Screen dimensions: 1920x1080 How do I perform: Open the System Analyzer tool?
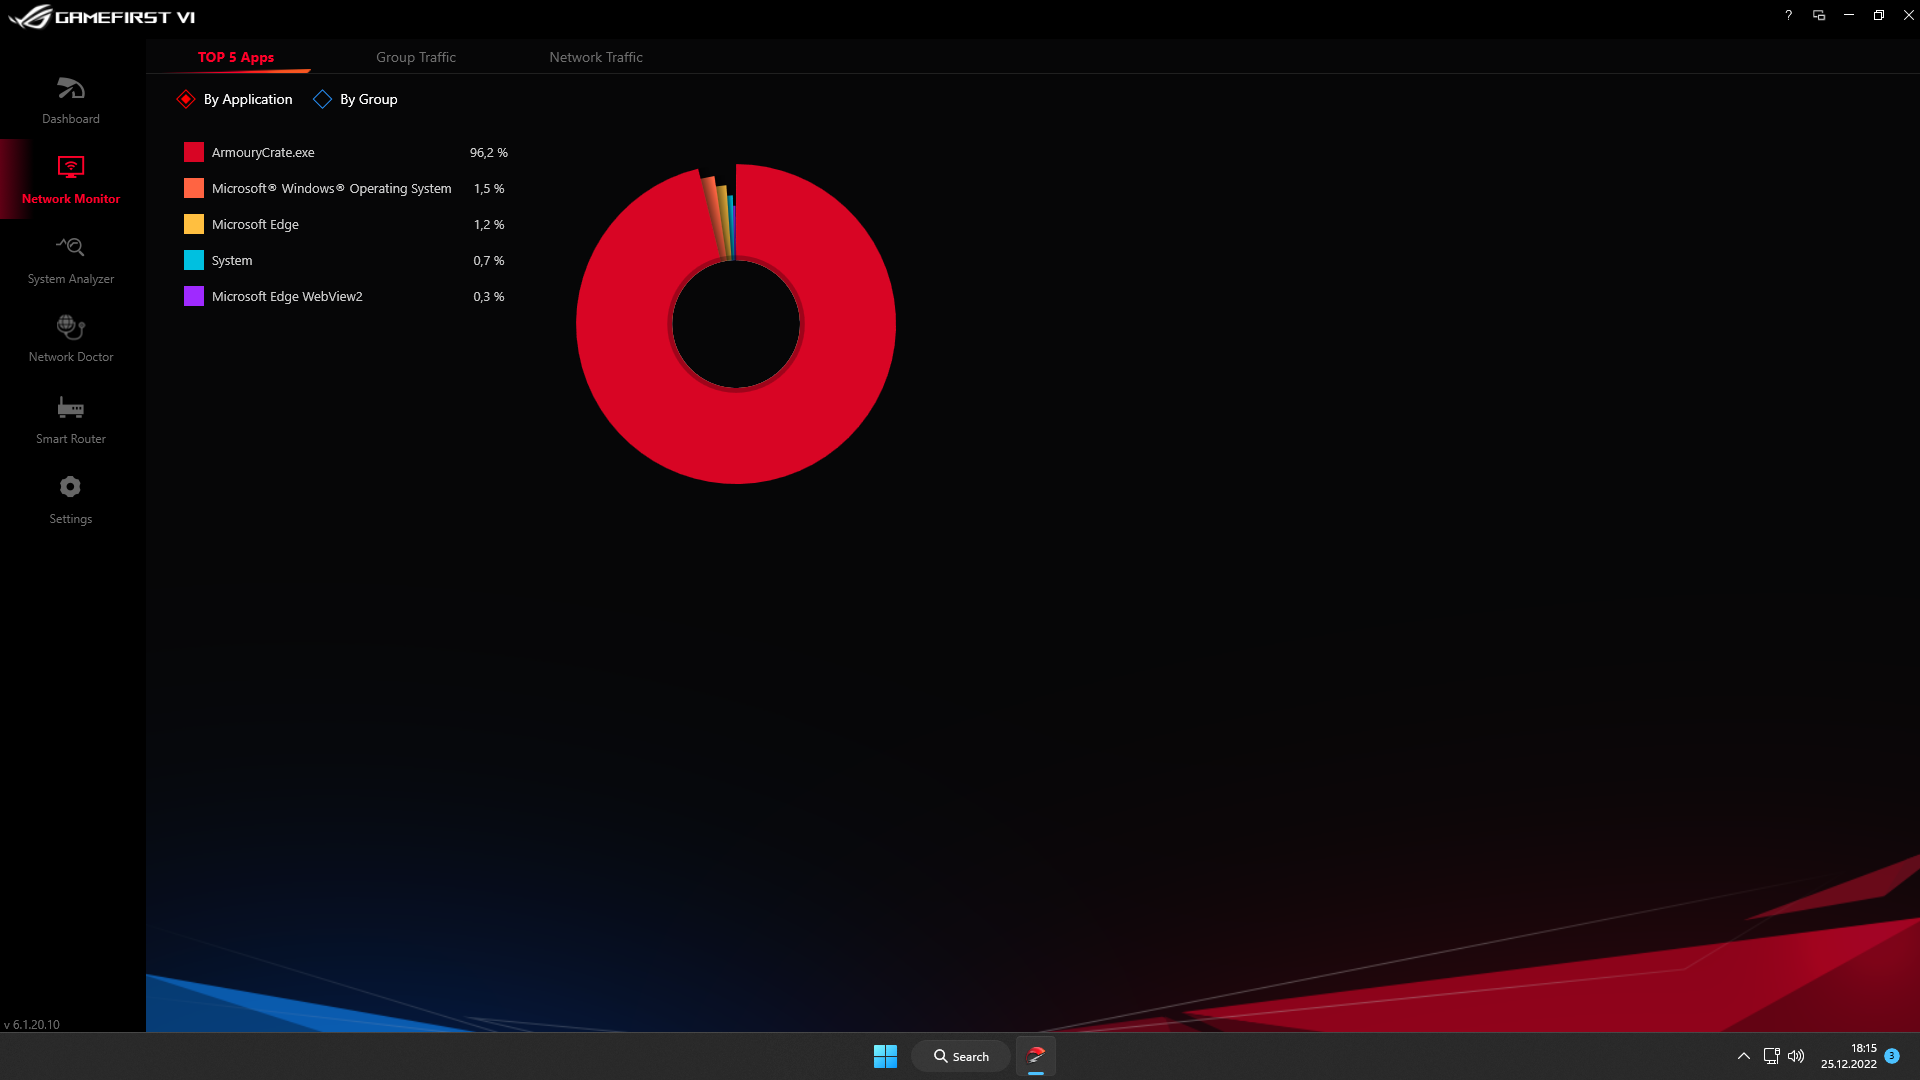pyautogui.click(x=70, y=259)
